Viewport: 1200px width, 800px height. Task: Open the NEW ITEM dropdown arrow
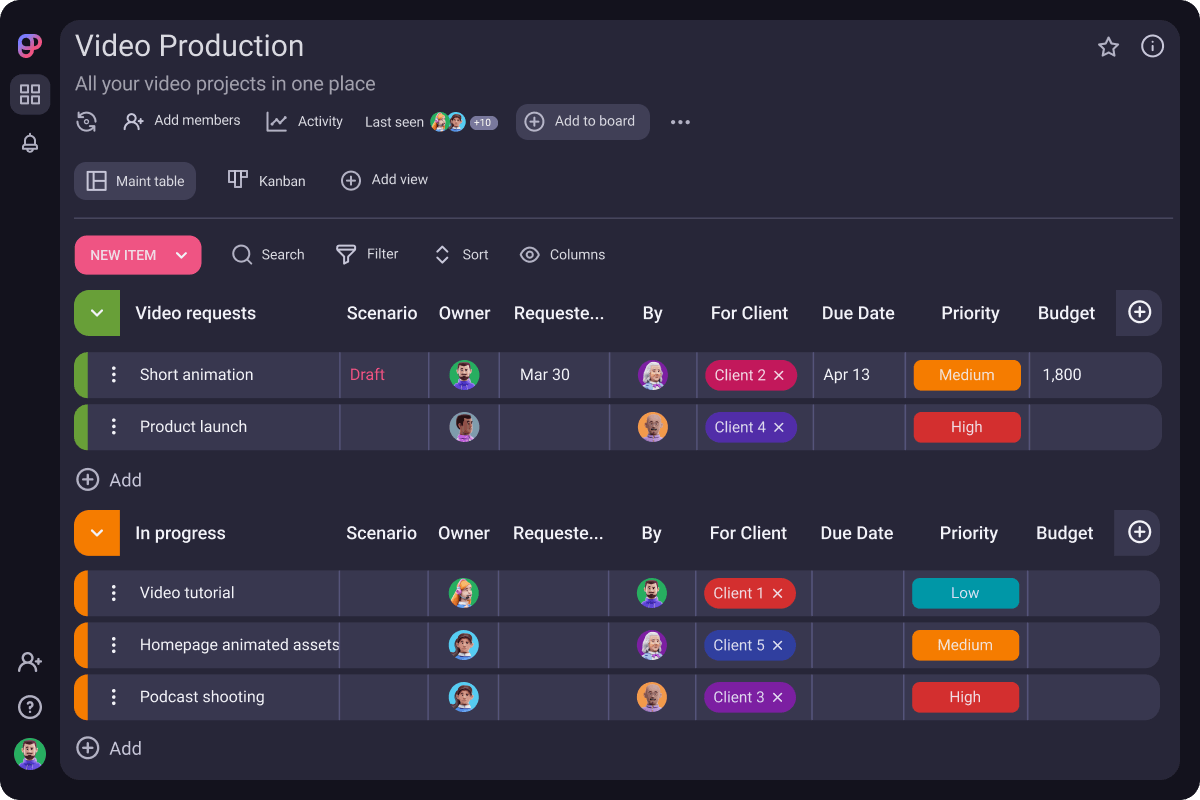(181, 255)
